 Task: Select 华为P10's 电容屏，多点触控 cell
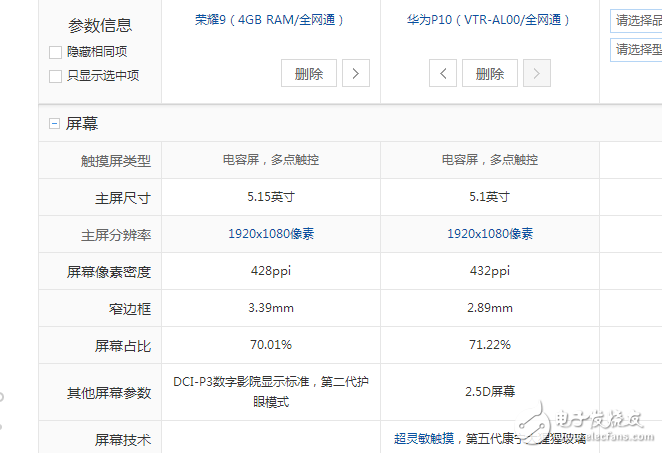pyautogui.click(x=490, y=160)
